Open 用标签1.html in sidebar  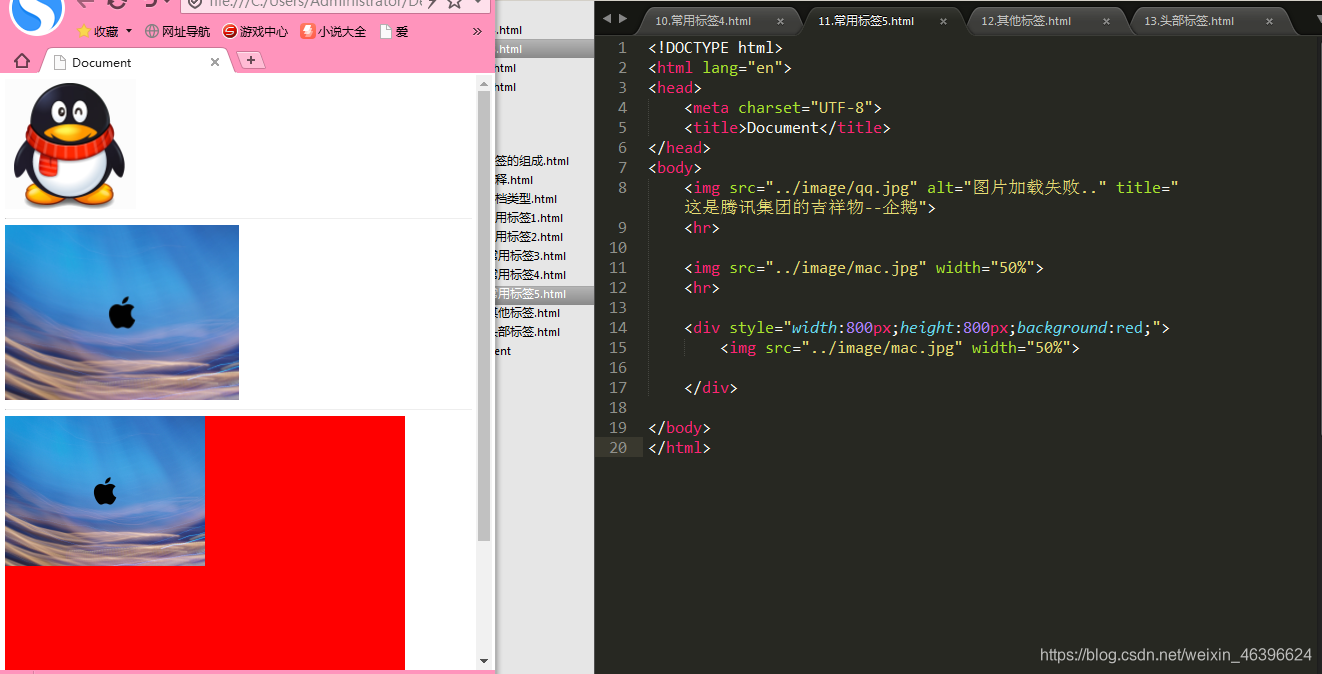tap(528, 218)
